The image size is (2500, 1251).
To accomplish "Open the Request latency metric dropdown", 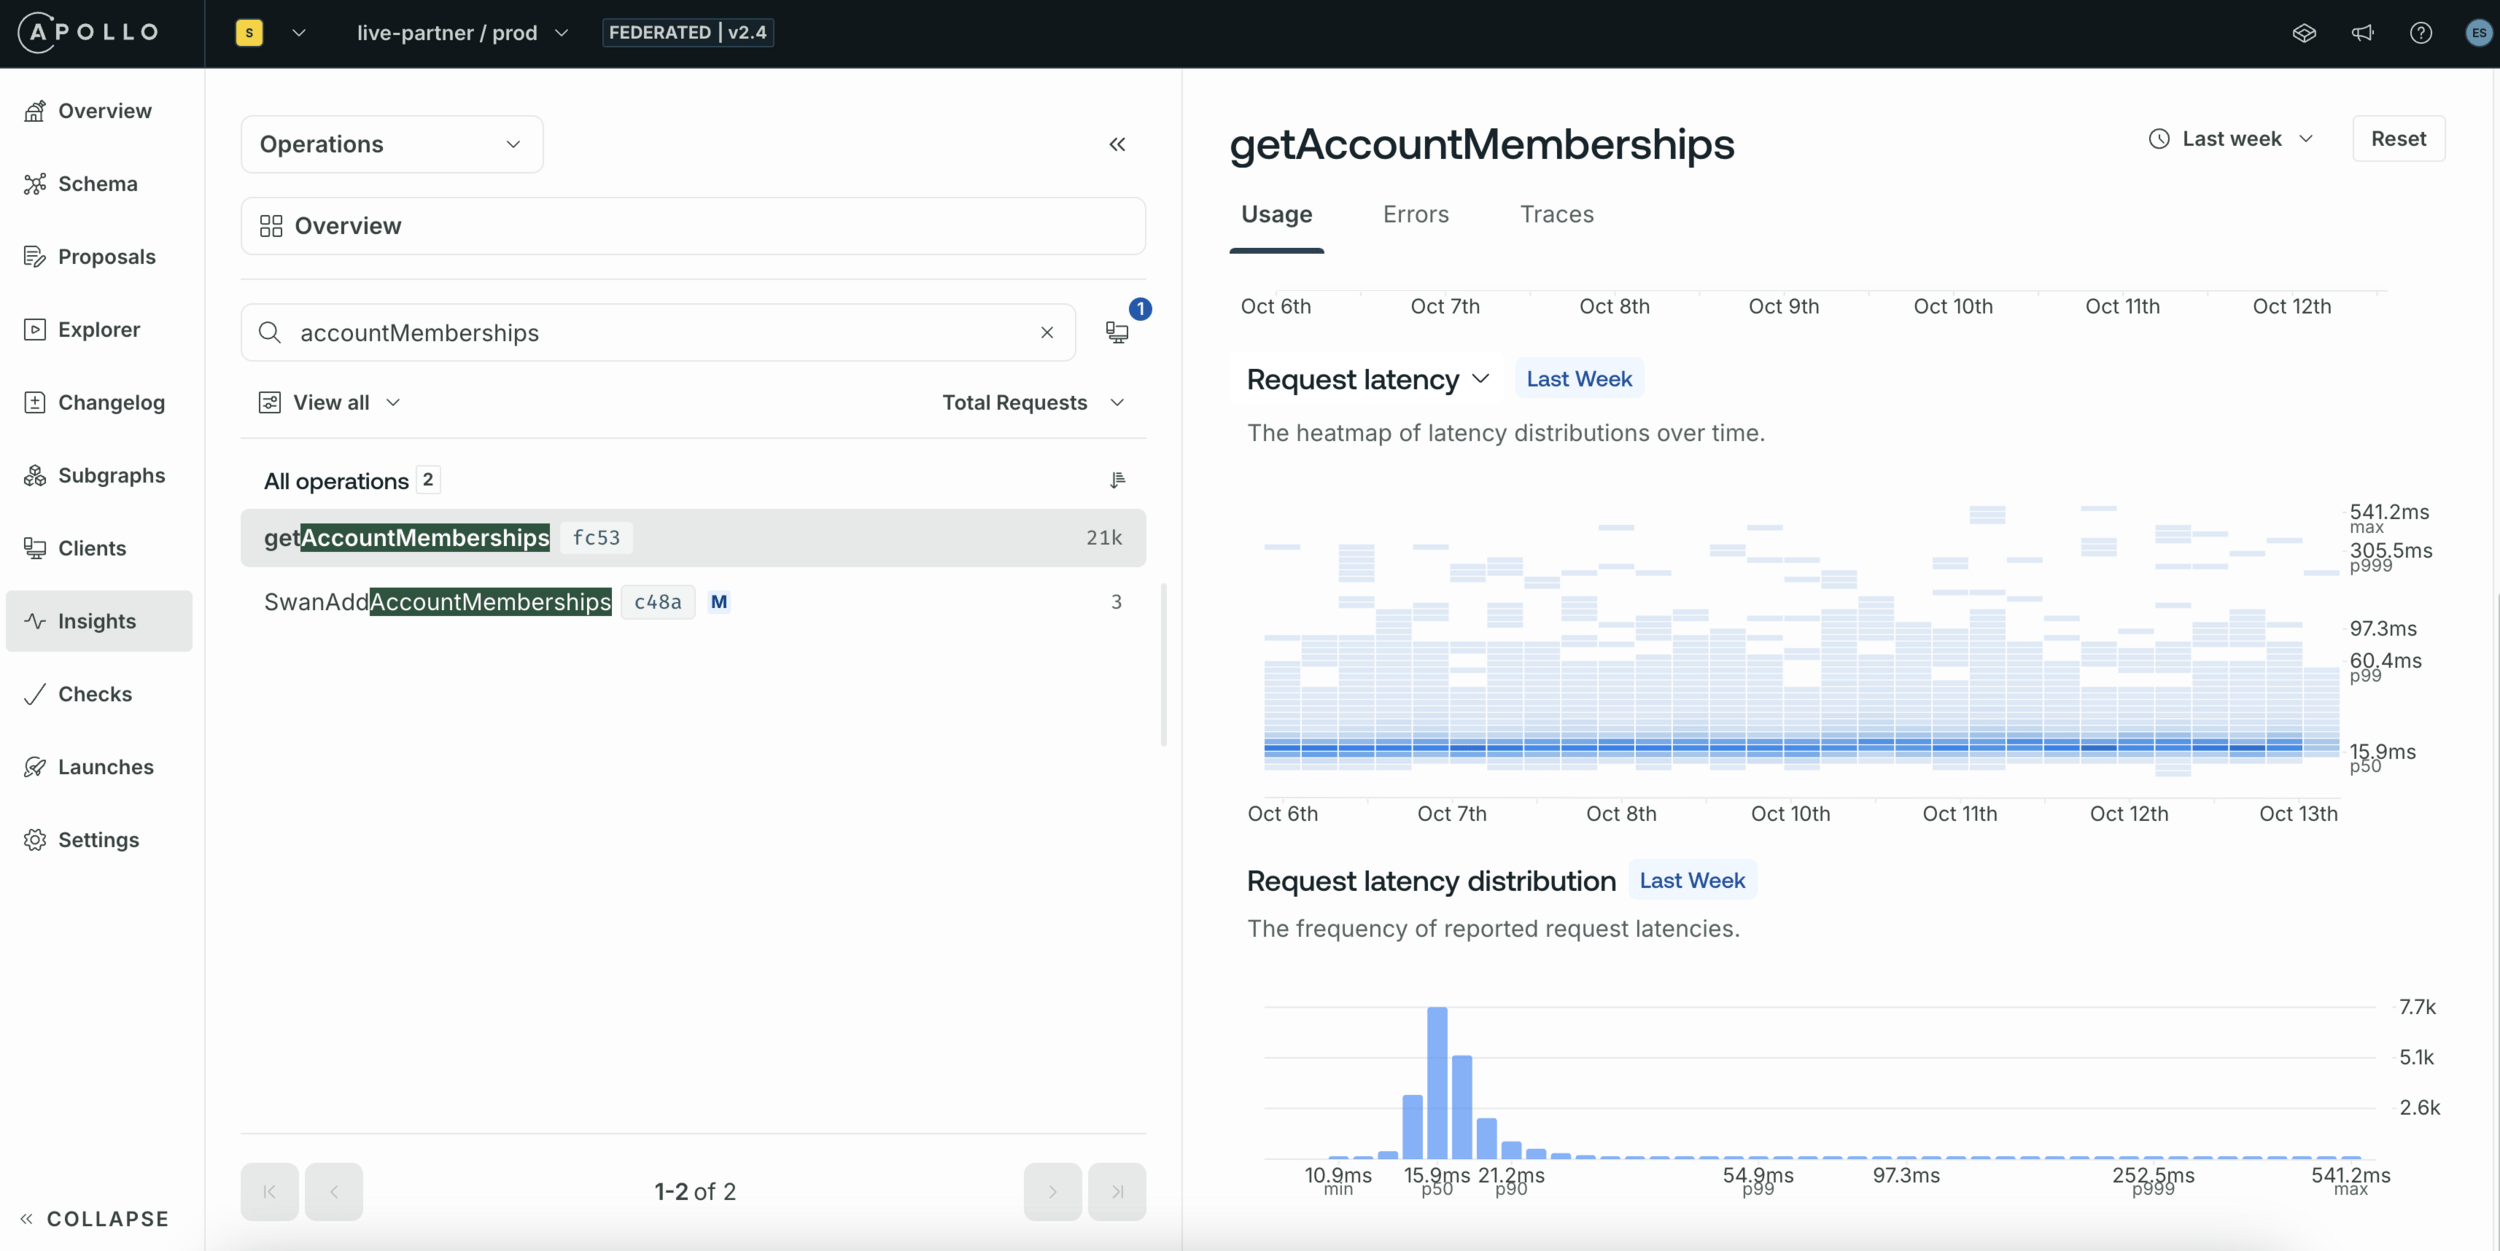I will [x=1368, y=380].
